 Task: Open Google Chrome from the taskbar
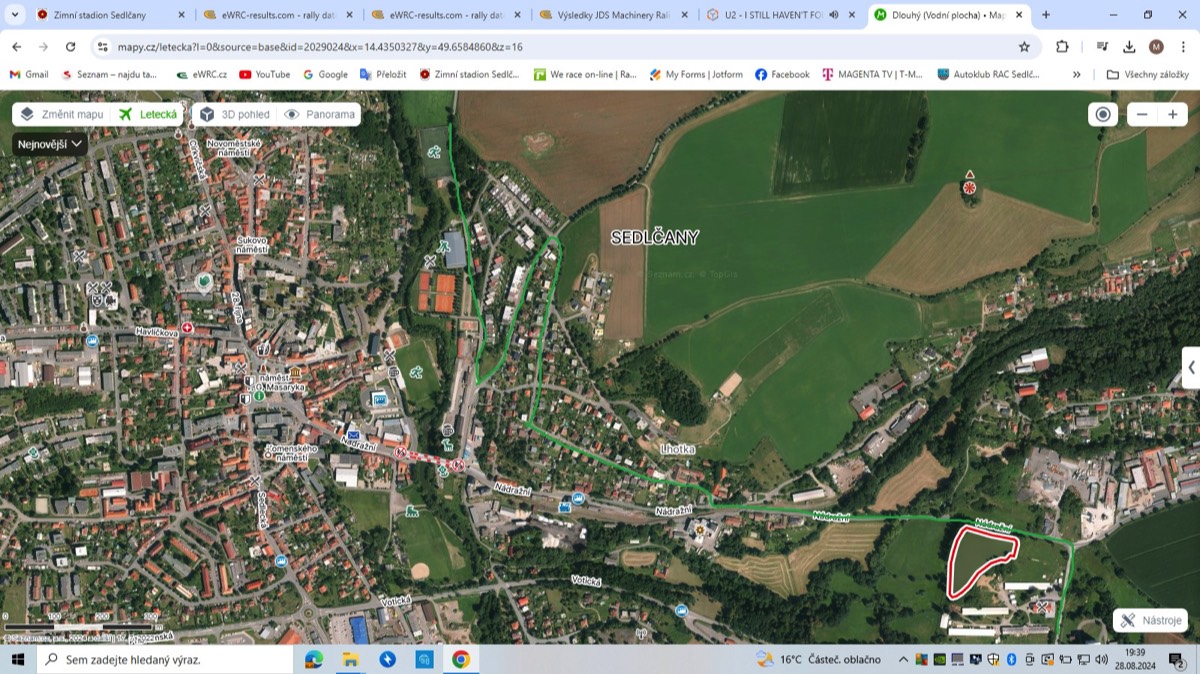click(461, 659)
